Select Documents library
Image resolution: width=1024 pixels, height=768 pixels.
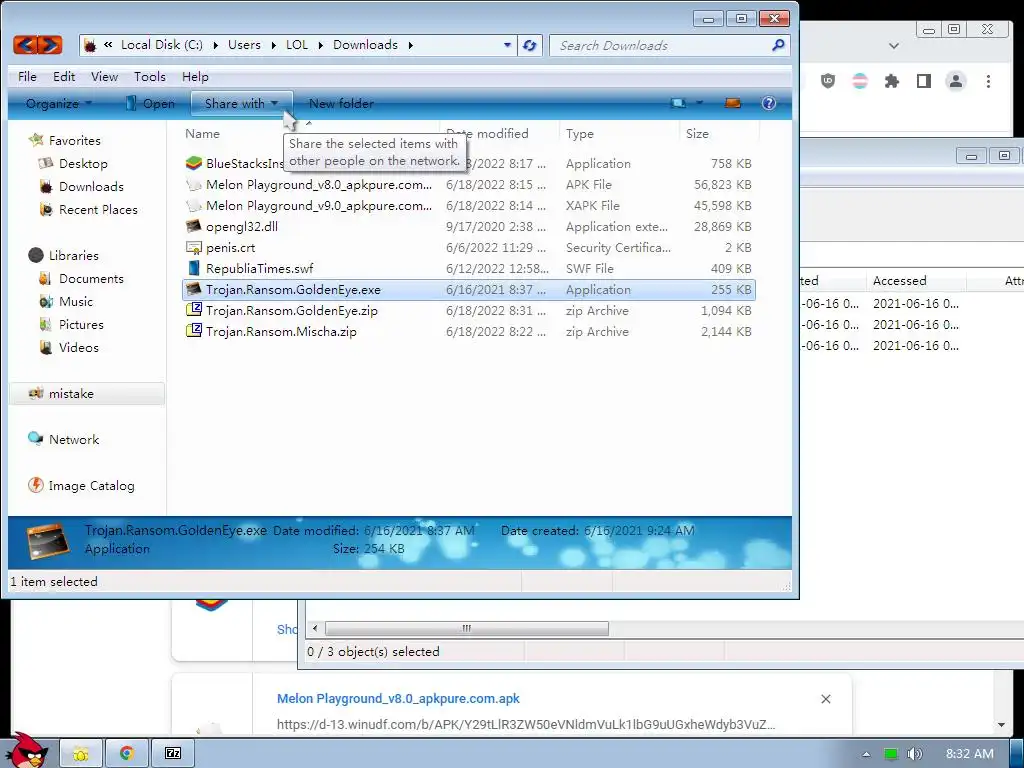coord(91,278)
